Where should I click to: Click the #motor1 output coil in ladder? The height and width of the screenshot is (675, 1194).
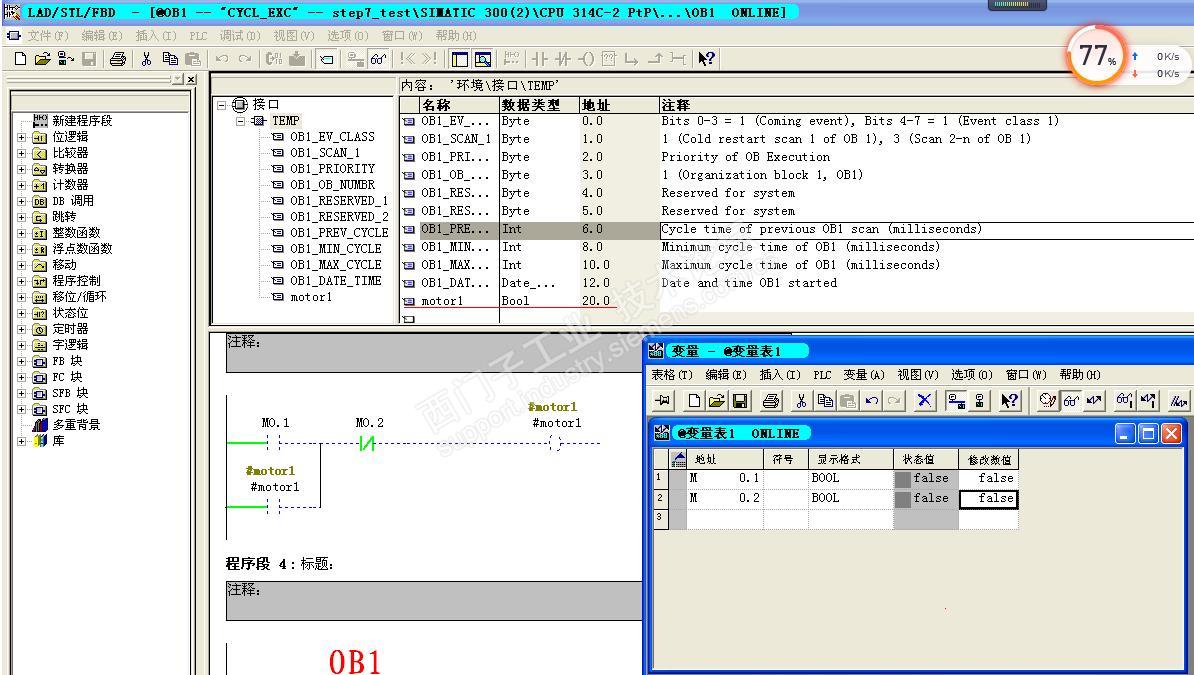point(557,443)
